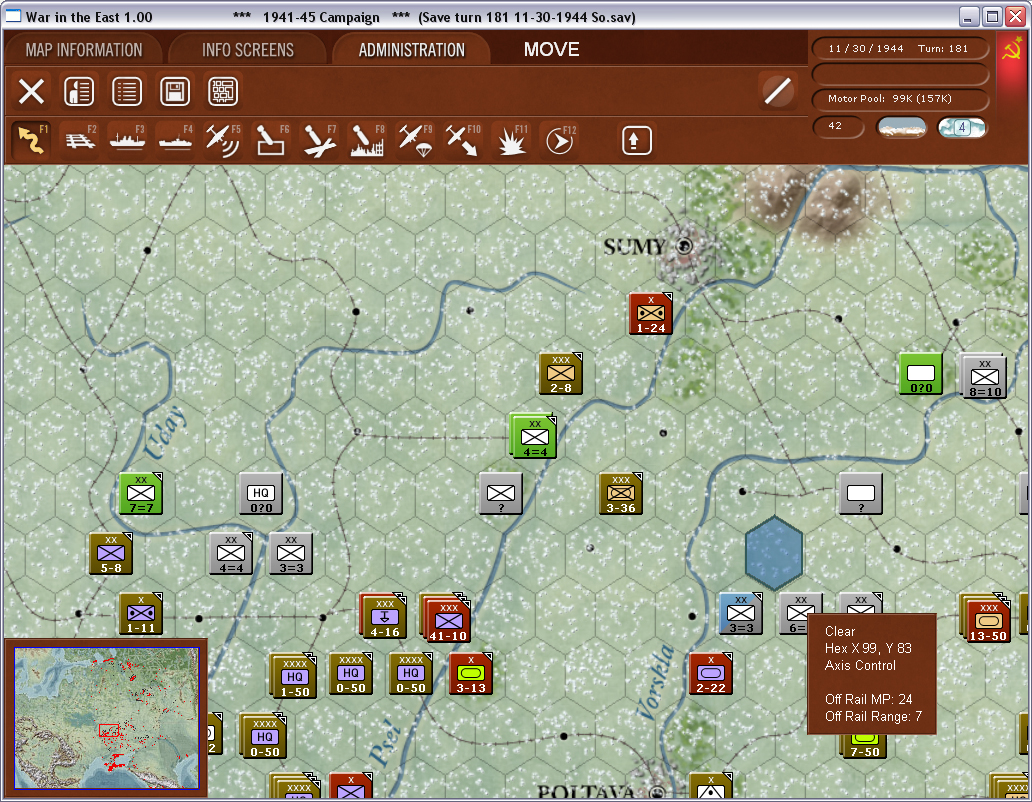This screenshot has height=802, width=1032.
Task: Select the brown corps unit 3-36
Action: (621, 493)
